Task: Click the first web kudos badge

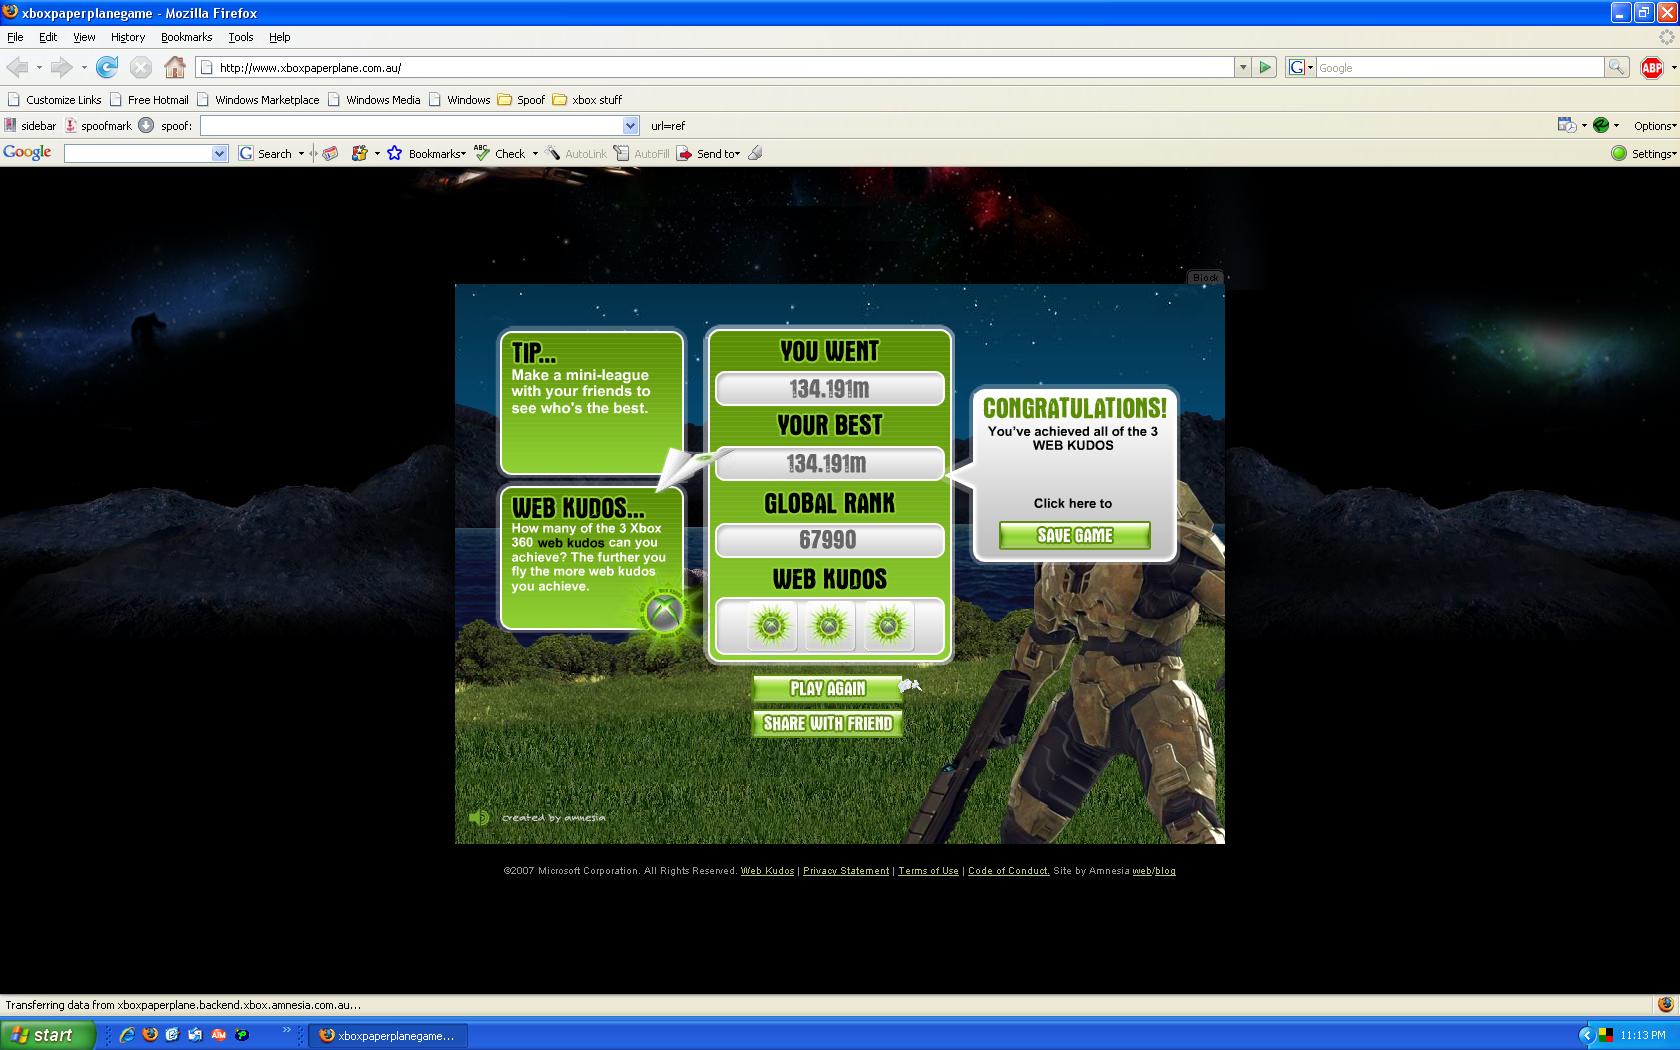Action: click(772, 626)
